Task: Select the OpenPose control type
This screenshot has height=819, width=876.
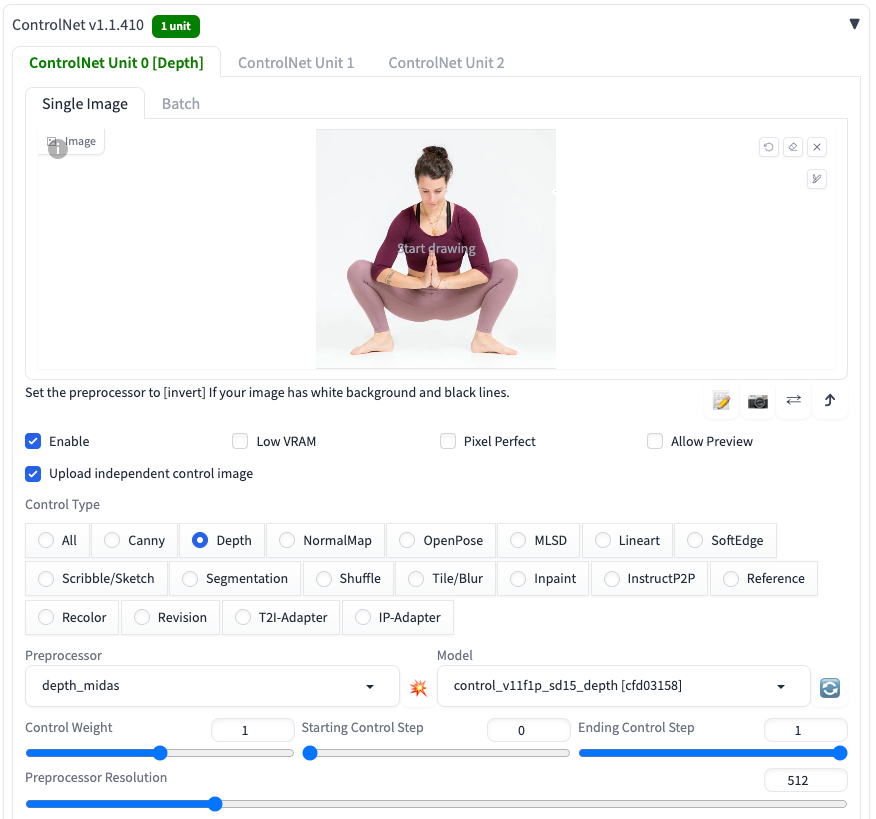Action: (407, 540)
